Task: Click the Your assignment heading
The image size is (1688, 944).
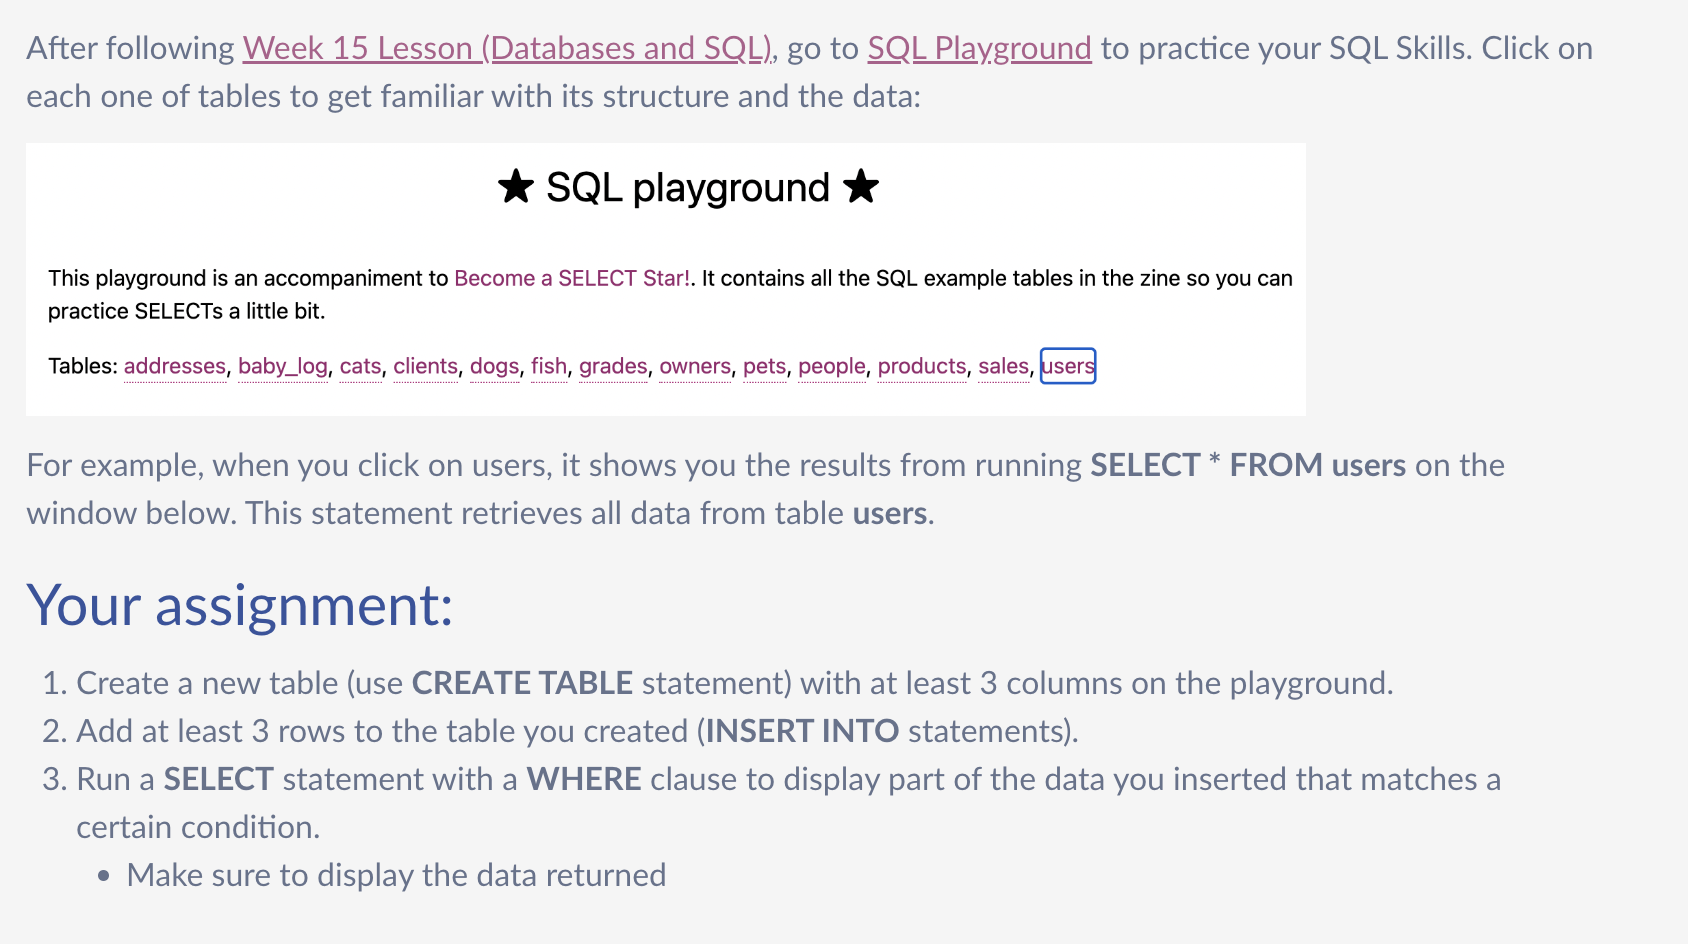Action: [x=240, y=606]
